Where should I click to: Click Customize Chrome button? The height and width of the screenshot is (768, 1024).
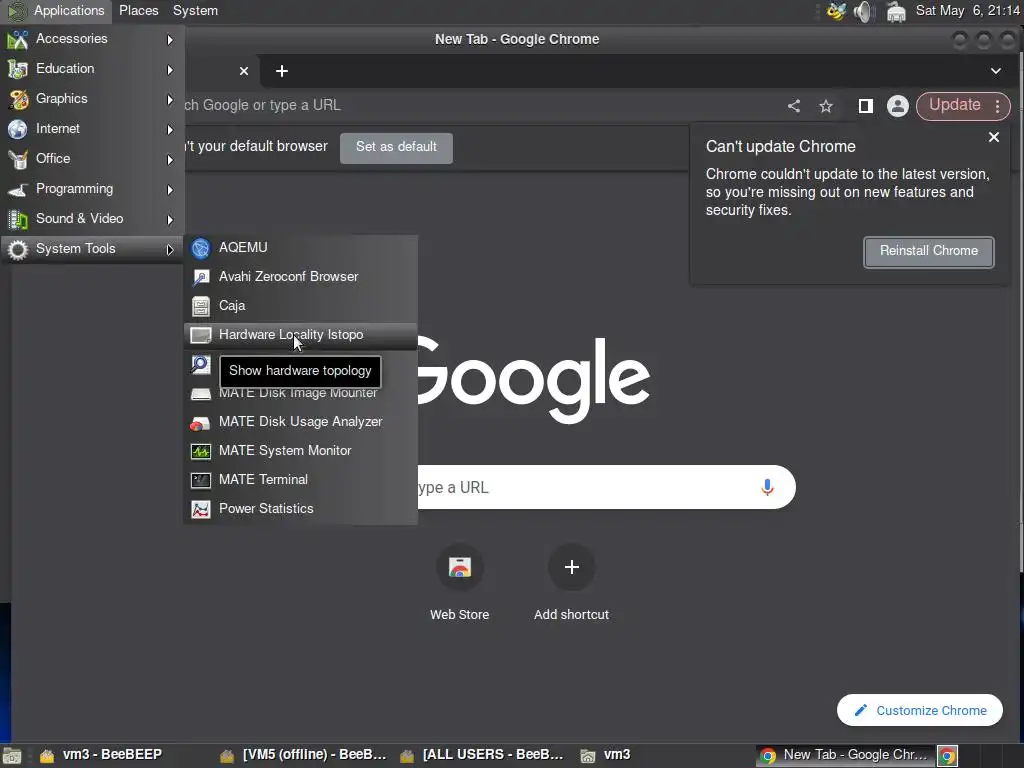click(x=920, y=710)
